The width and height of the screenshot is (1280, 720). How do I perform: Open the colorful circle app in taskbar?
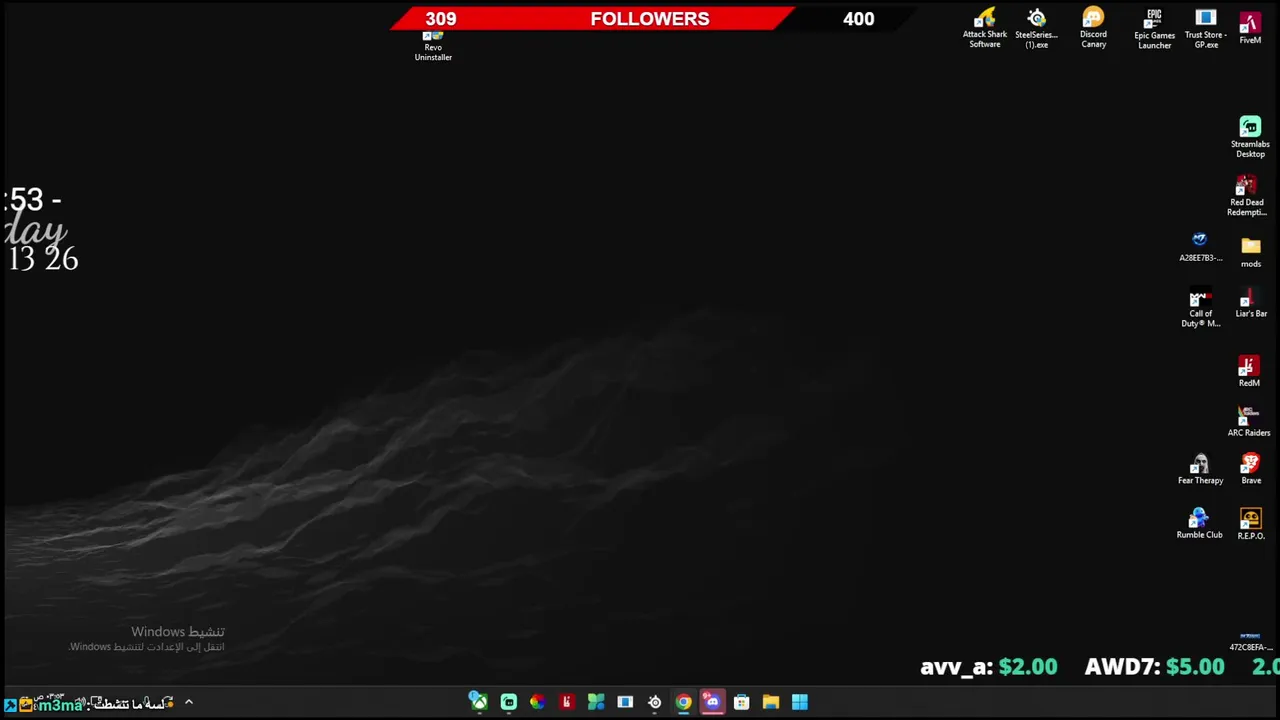[x=537, y=702]
